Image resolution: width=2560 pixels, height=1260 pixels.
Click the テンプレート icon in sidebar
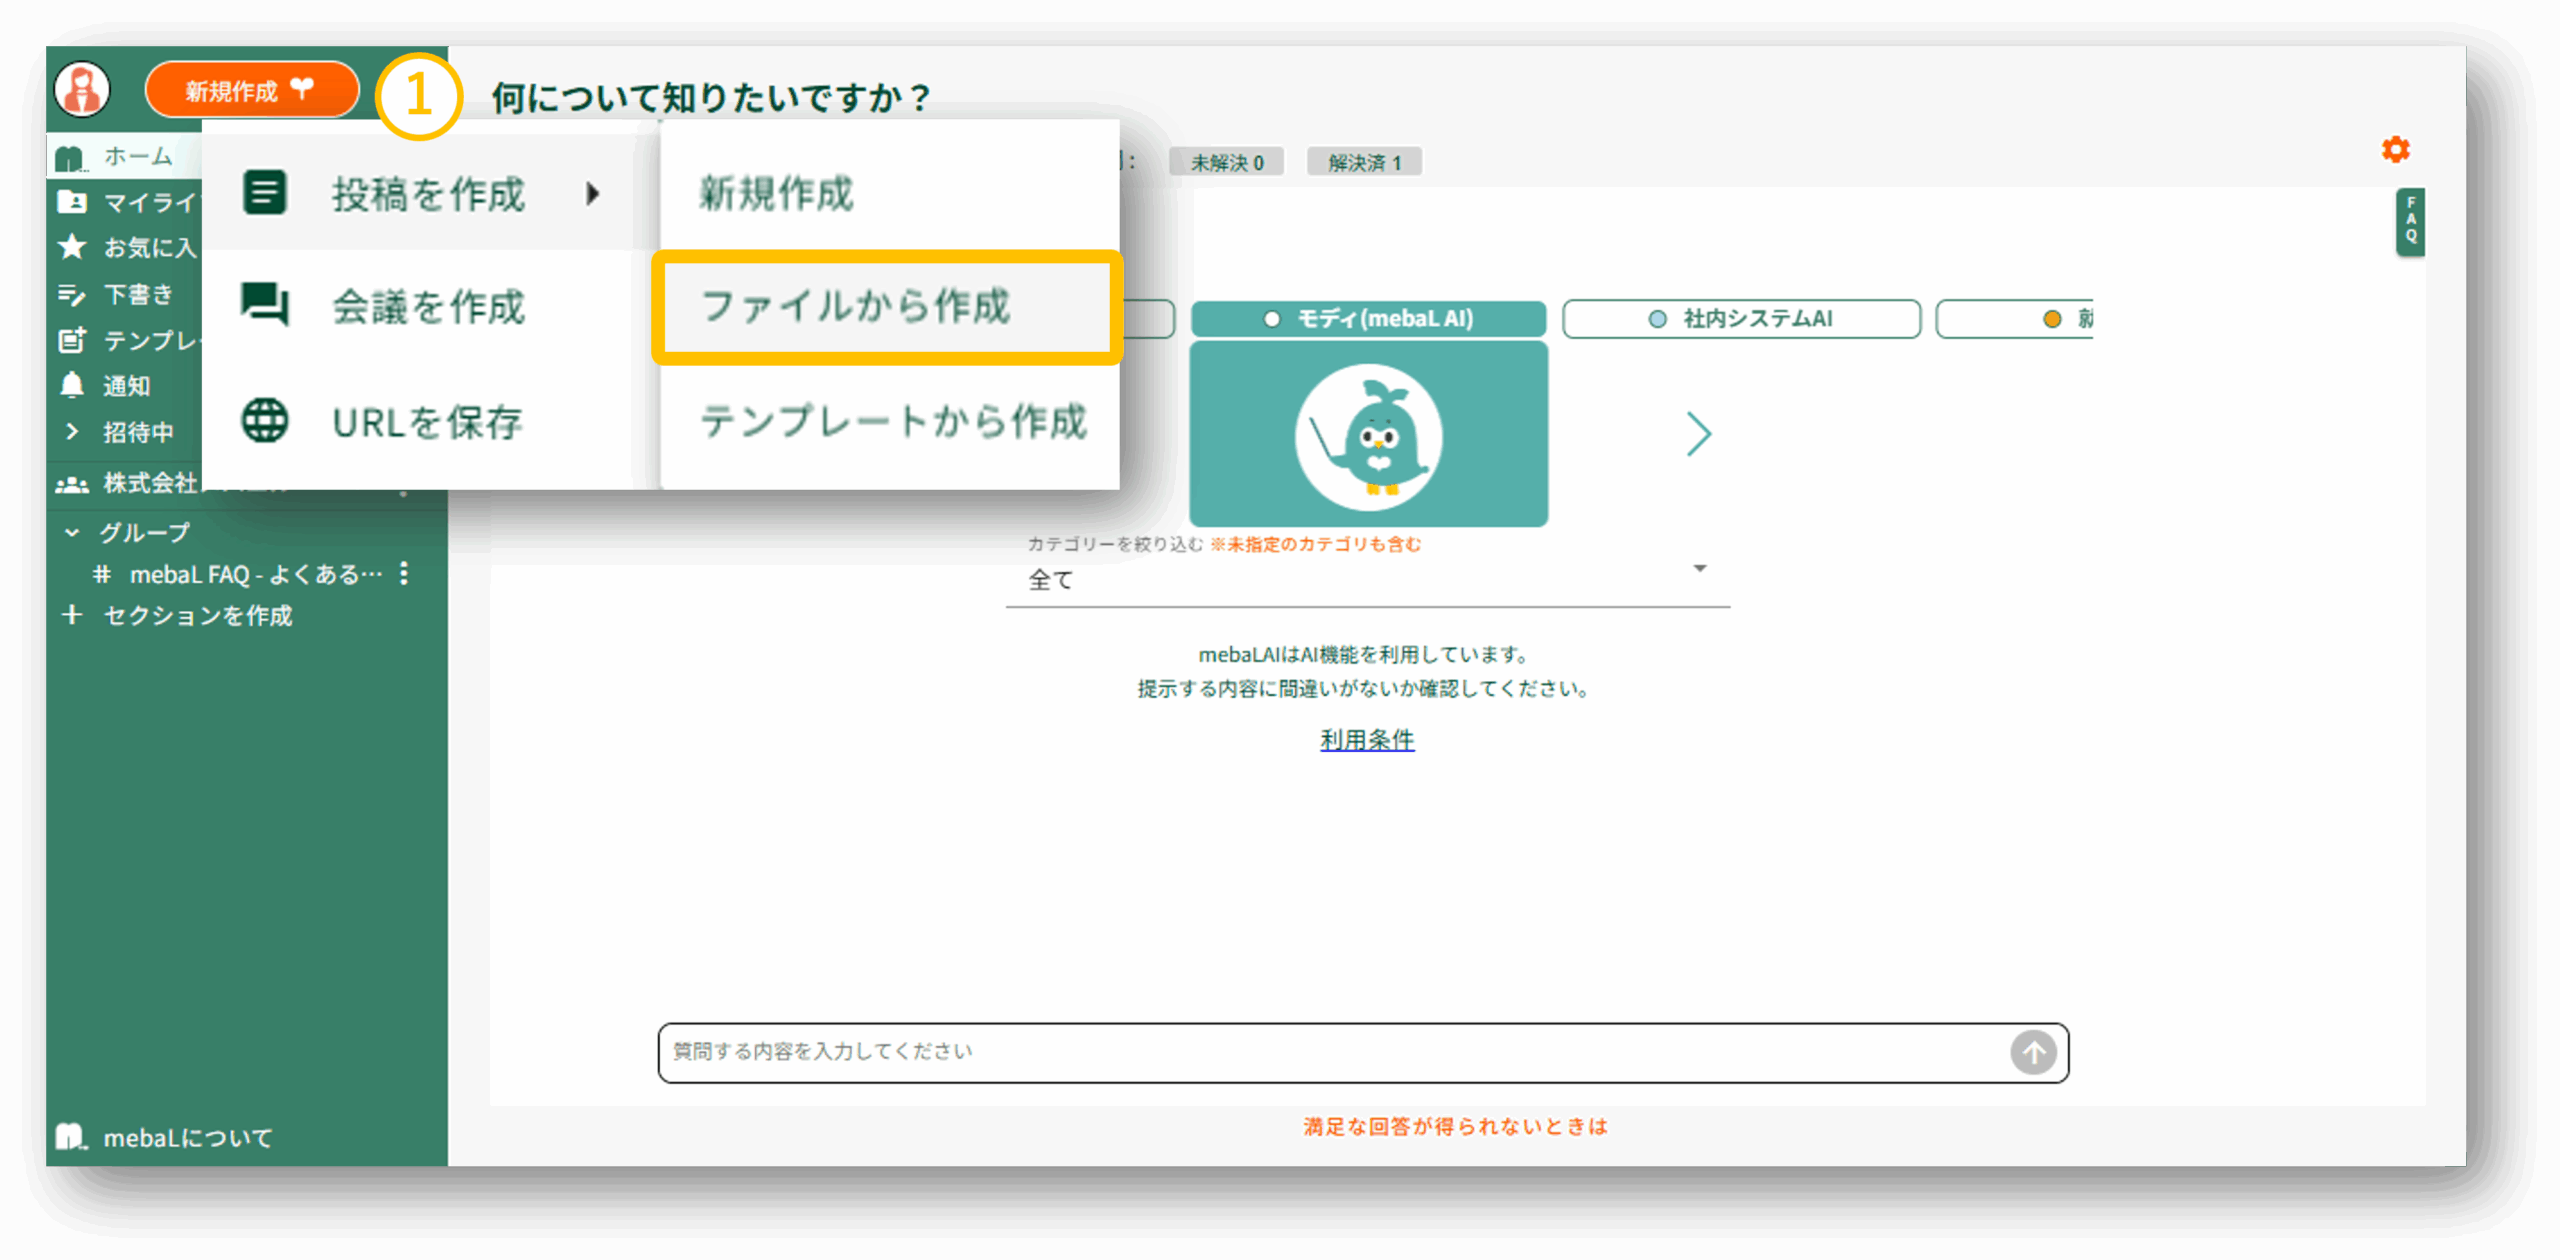(x=71, y=340)
